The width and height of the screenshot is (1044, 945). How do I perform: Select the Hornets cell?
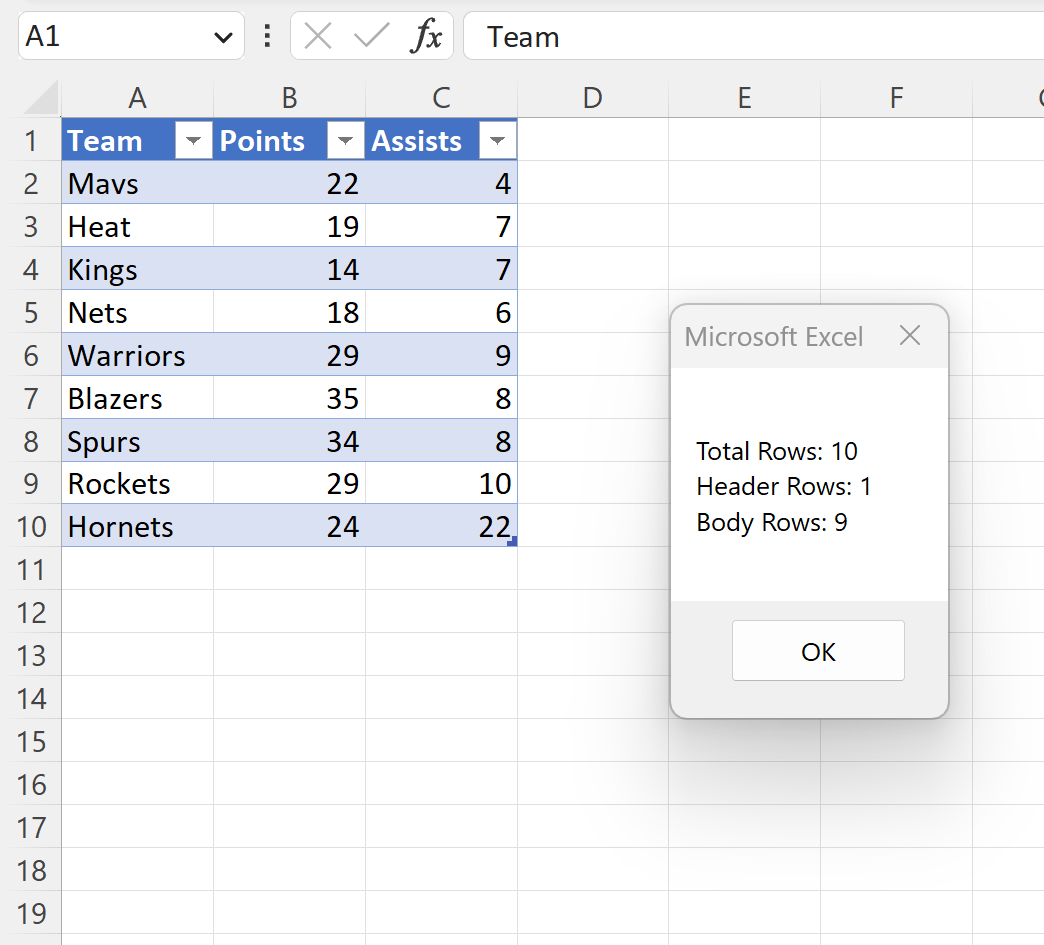pyautogui.click(x=137, y=527)
